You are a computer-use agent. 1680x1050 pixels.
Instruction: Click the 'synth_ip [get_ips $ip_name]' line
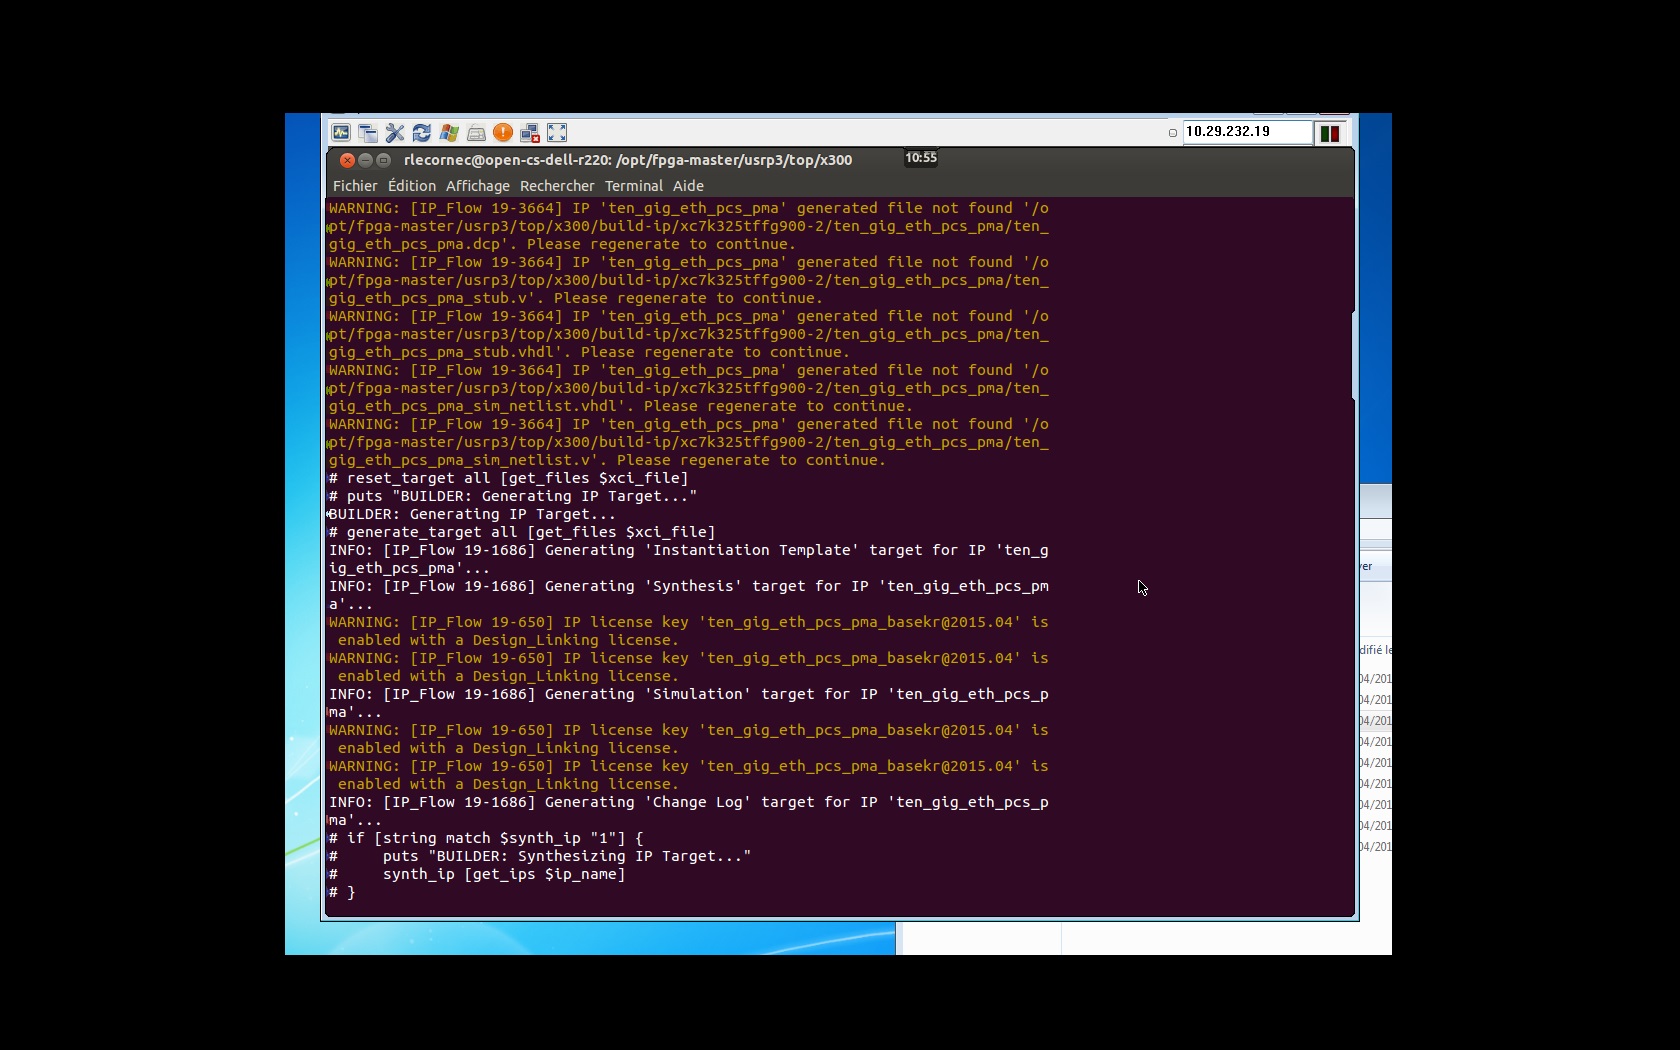click(477, 874)
